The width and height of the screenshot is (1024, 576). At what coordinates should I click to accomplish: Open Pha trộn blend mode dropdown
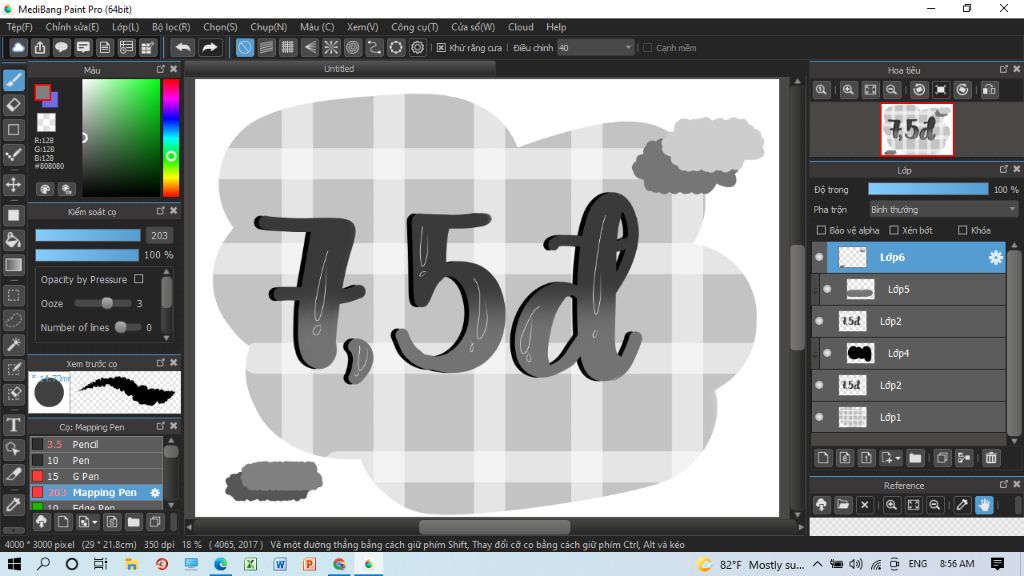(x=943, y=210)
